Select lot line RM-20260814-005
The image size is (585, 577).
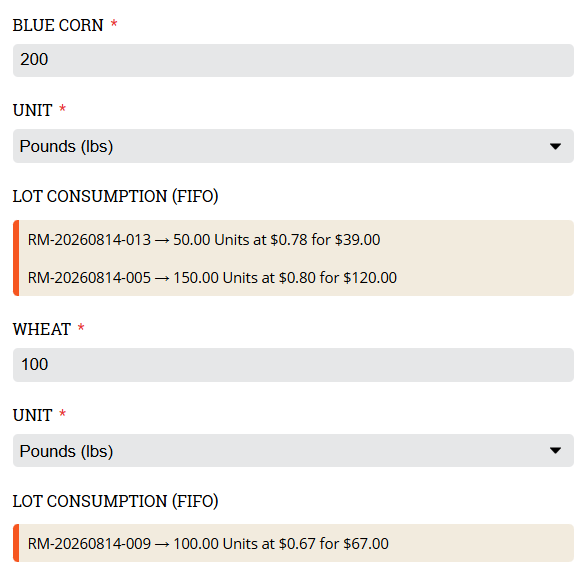(212, 277)
